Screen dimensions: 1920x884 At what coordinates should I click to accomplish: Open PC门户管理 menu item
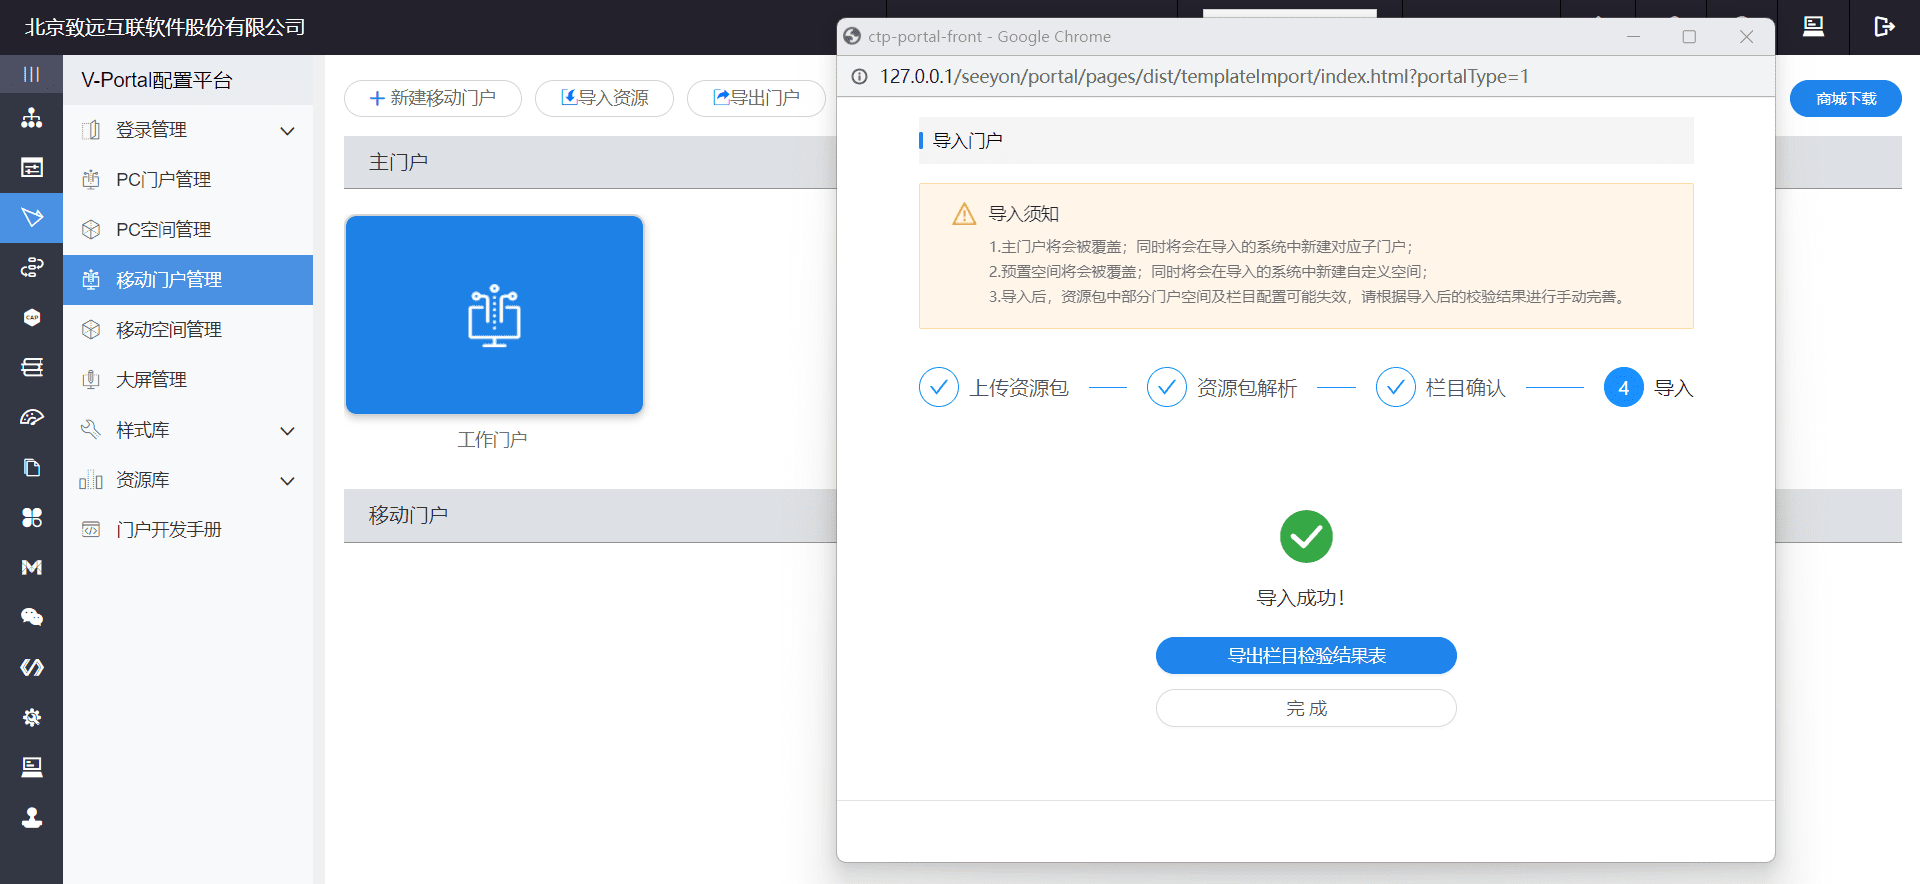tap(188, 180)
